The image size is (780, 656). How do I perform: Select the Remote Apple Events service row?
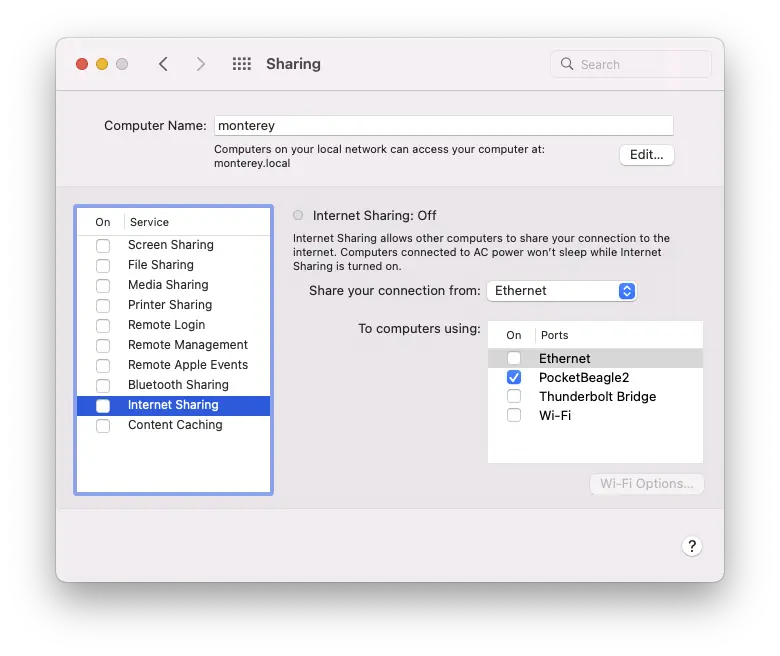pyautogui.click(x=174, y=365)
